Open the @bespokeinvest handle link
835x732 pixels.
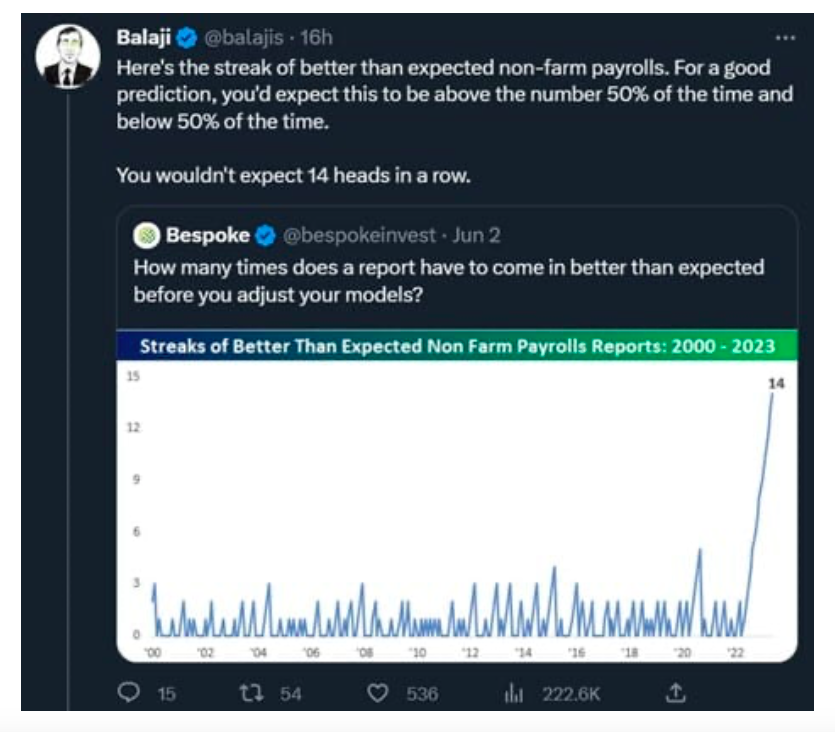pyautogui.click(x=359, y=235)
